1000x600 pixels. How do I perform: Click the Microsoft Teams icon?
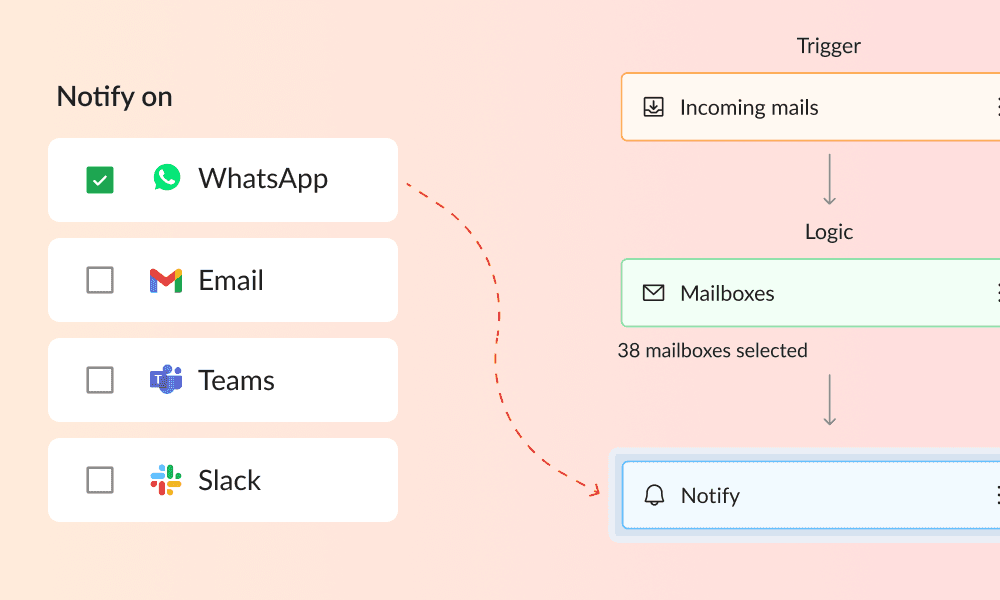click(166, 379)
